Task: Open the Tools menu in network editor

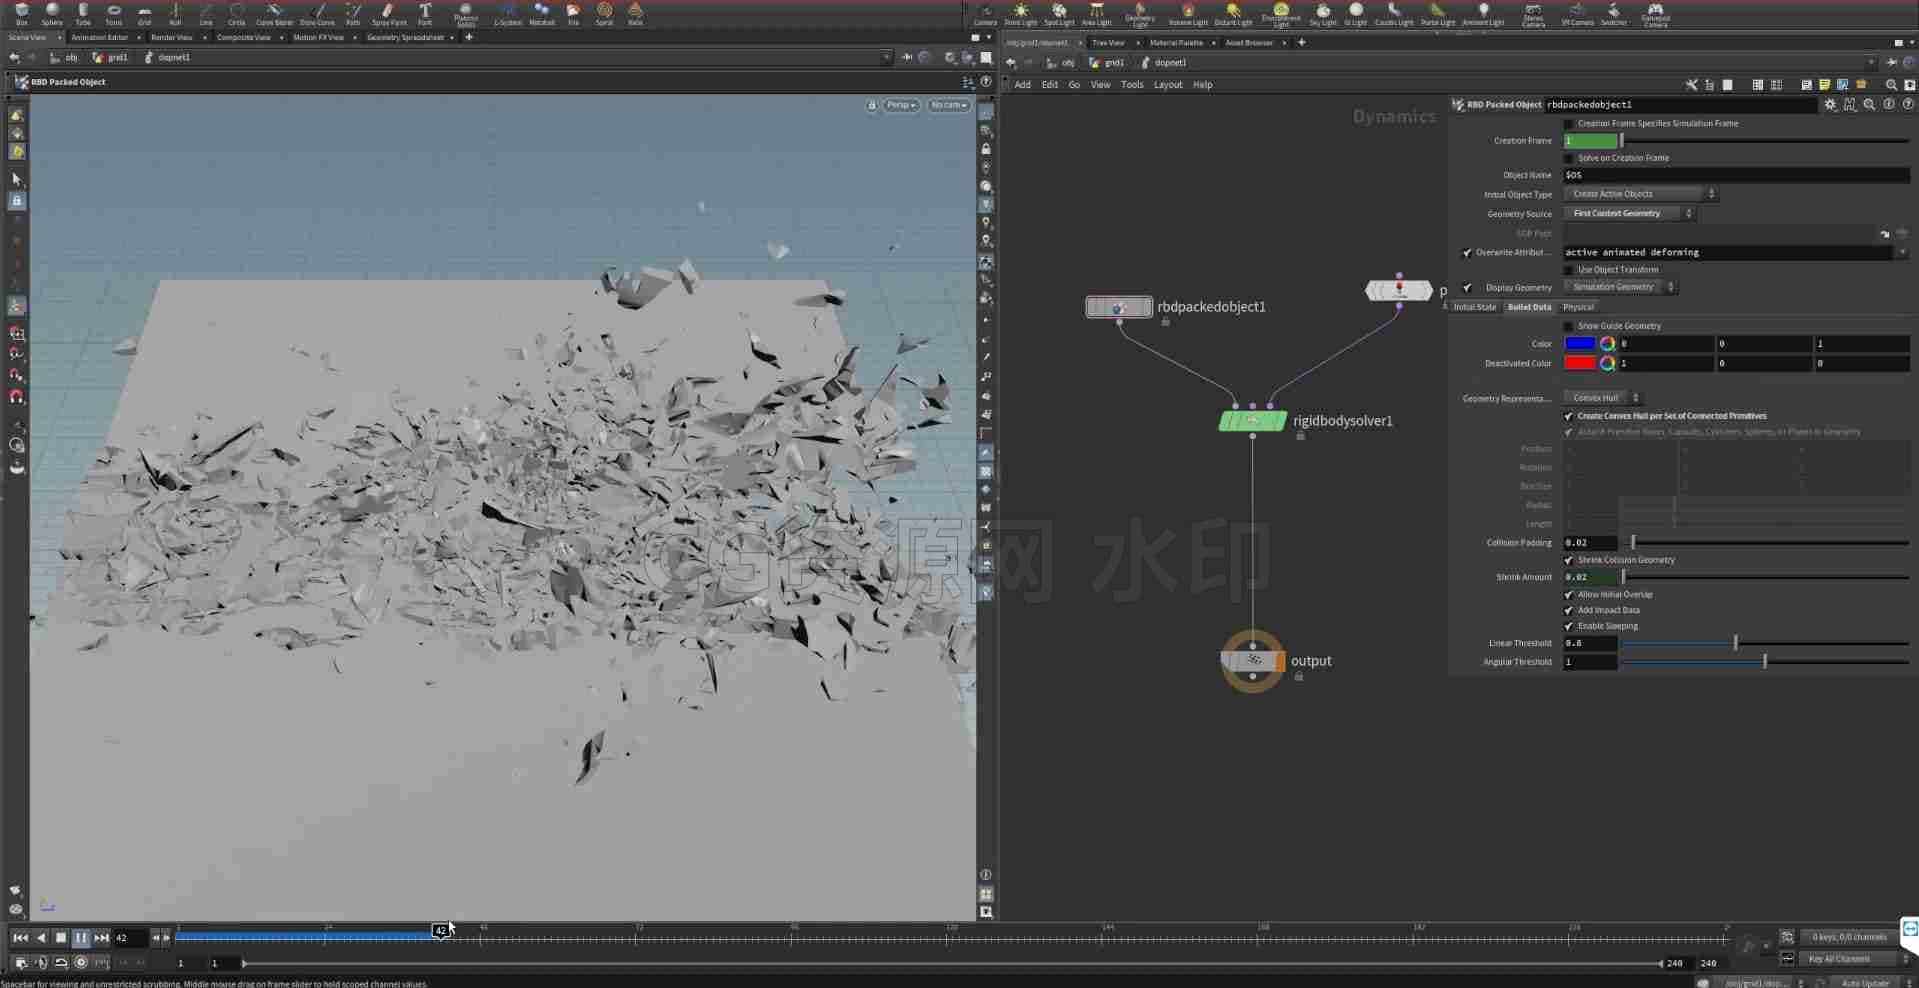Action: pos(1131,85)
